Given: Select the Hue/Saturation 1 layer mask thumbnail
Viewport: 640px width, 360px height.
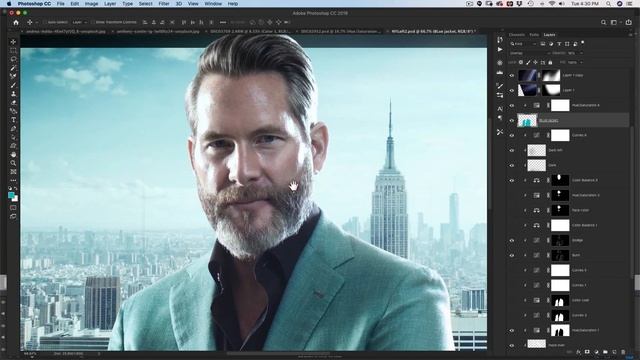Looking at the screenshot, I should (x=560, y=330).
